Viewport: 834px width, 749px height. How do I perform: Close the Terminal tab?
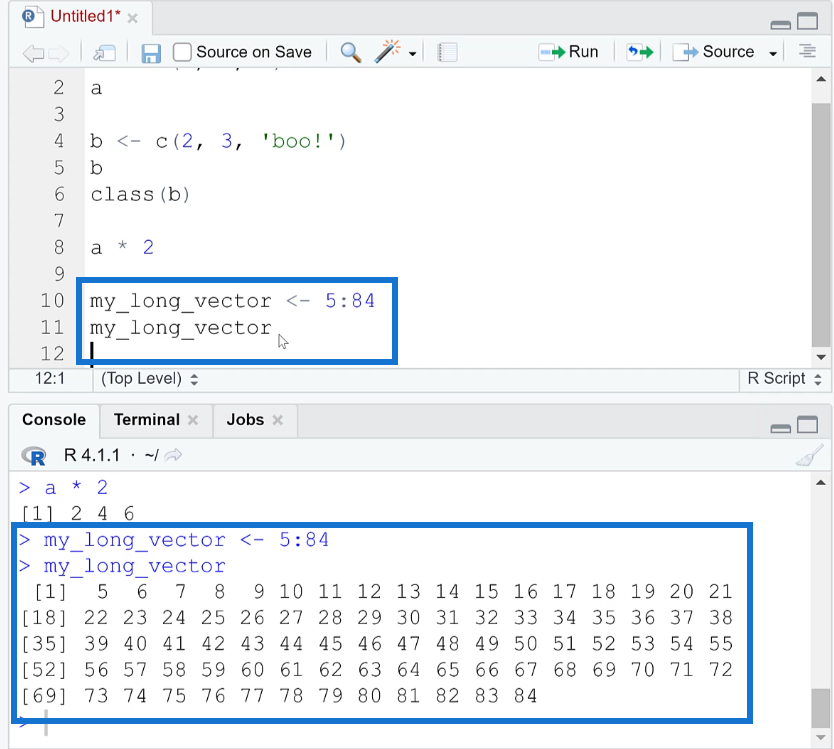pos(193,420)
